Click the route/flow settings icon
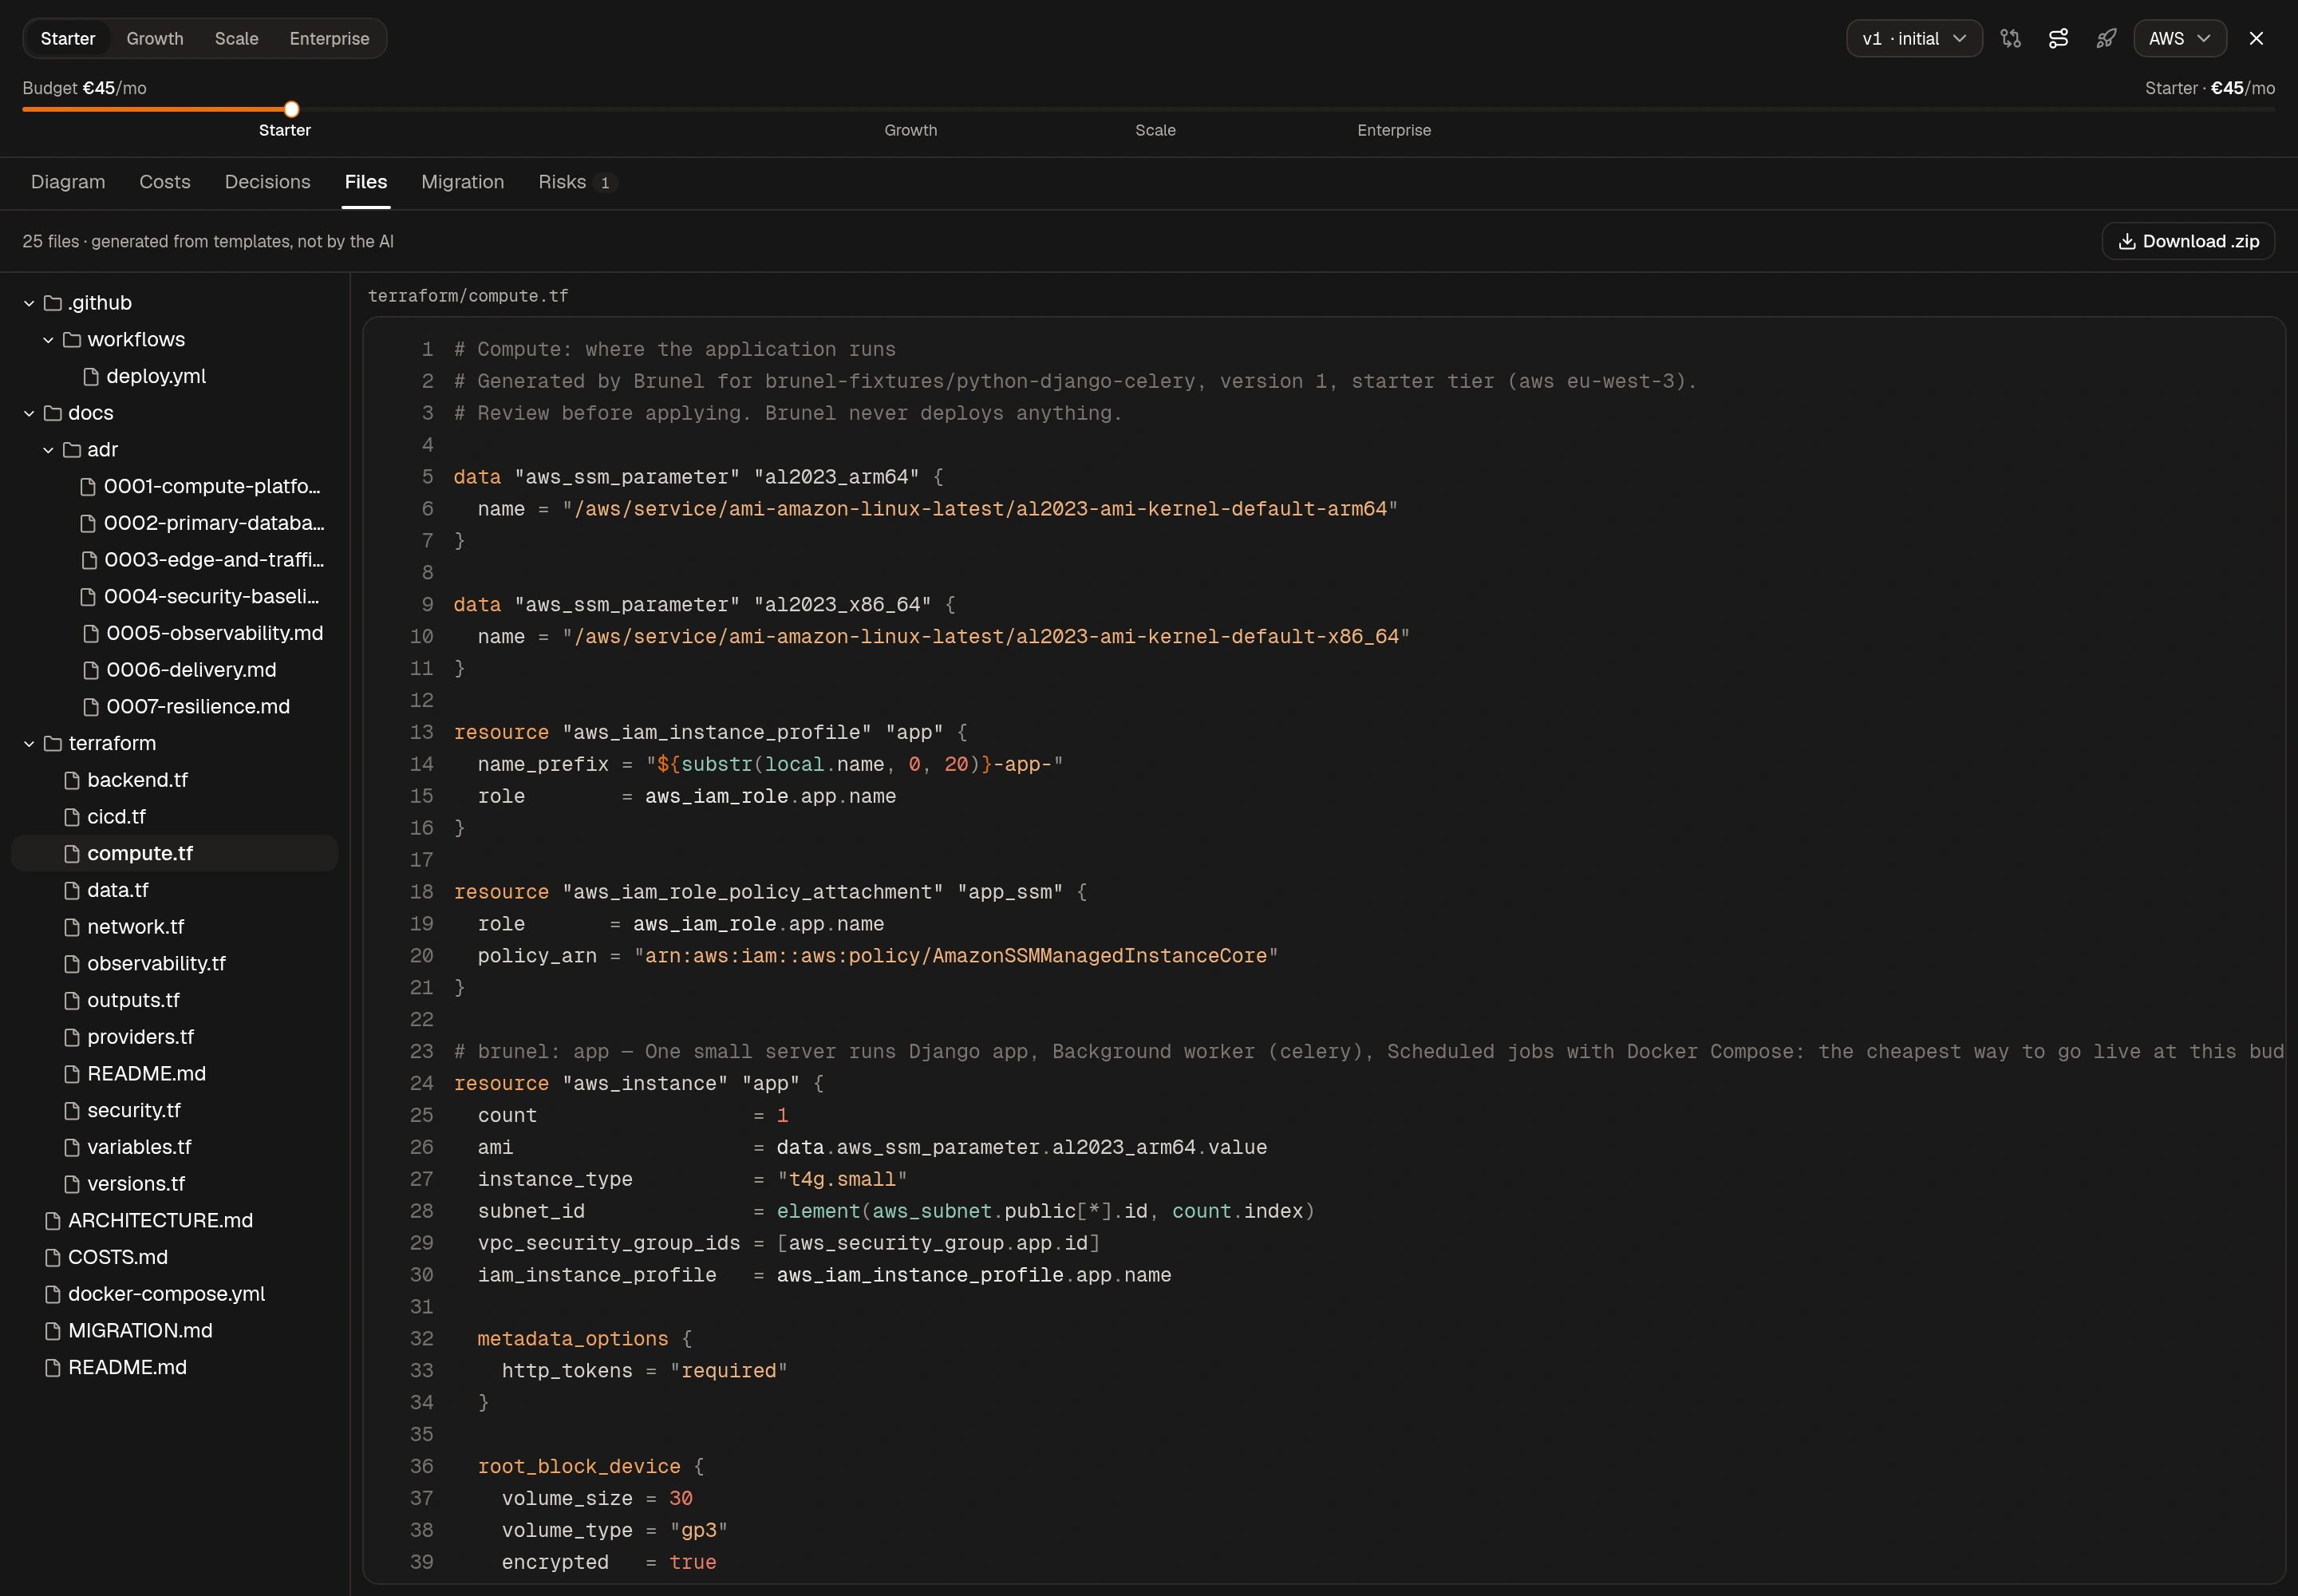 [x=2058, y=38]
